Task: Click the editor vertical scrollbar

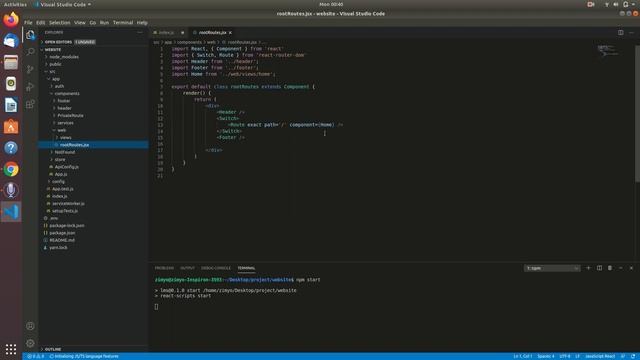Action: [x=637, y=113]
